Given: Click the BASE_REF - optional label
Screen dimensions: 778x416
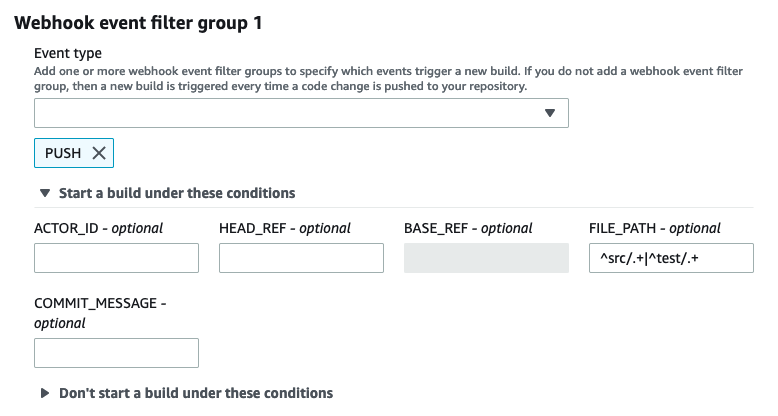Looking at the screenshot, I should 468,228.
